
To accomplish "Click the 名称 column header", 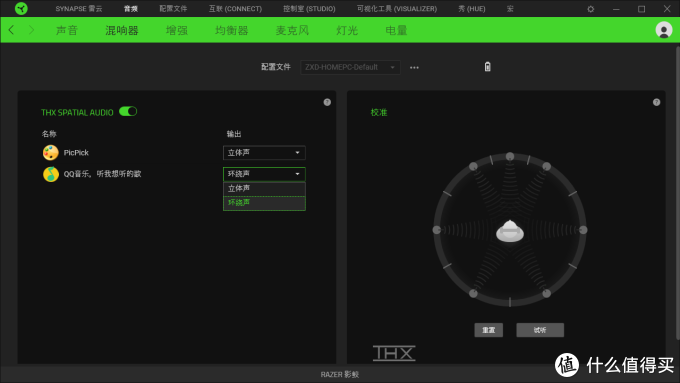I will coord(49,134).
